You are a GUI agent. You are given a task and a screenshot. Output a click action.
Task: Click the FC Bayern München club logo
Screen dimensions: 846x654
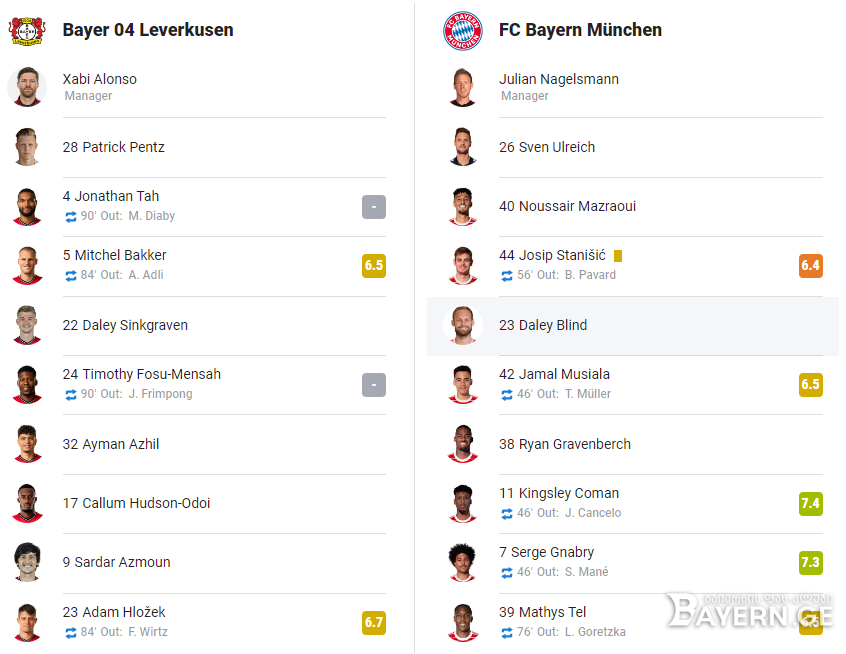462,31
